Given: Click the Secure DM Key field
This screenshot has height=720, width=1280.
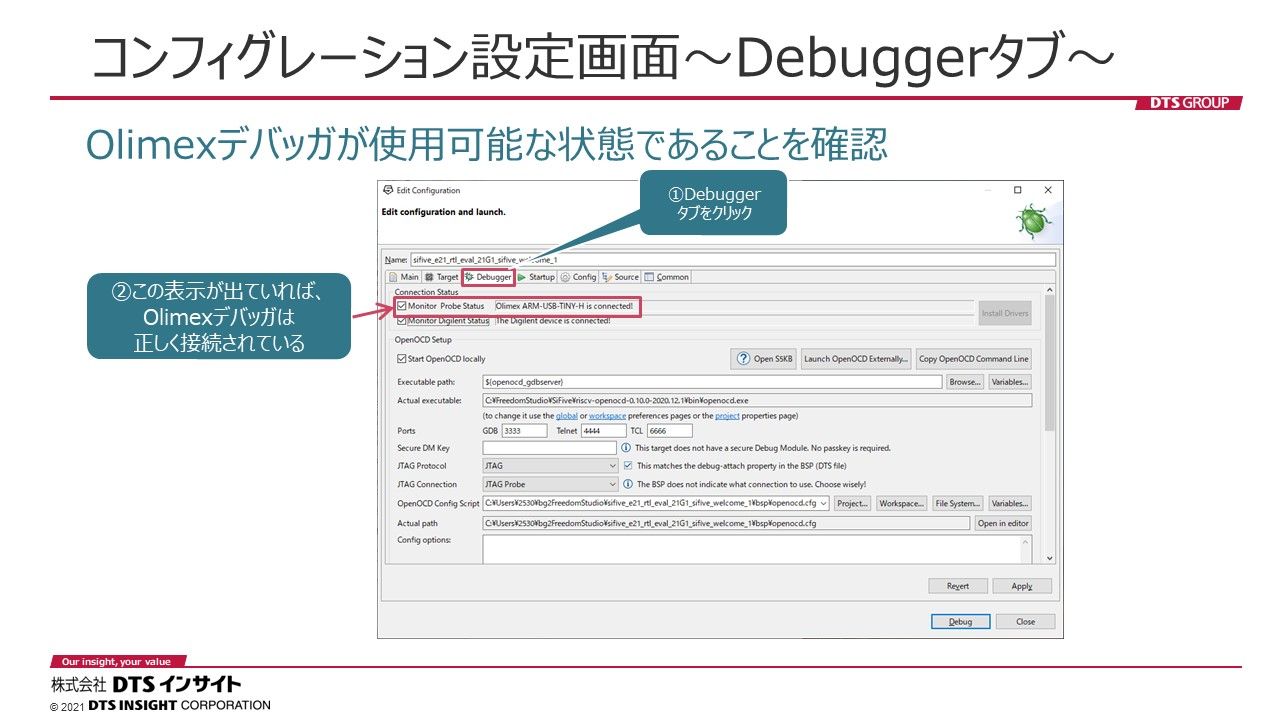Looking at the screenshot, I should click(x=549, y=448).
